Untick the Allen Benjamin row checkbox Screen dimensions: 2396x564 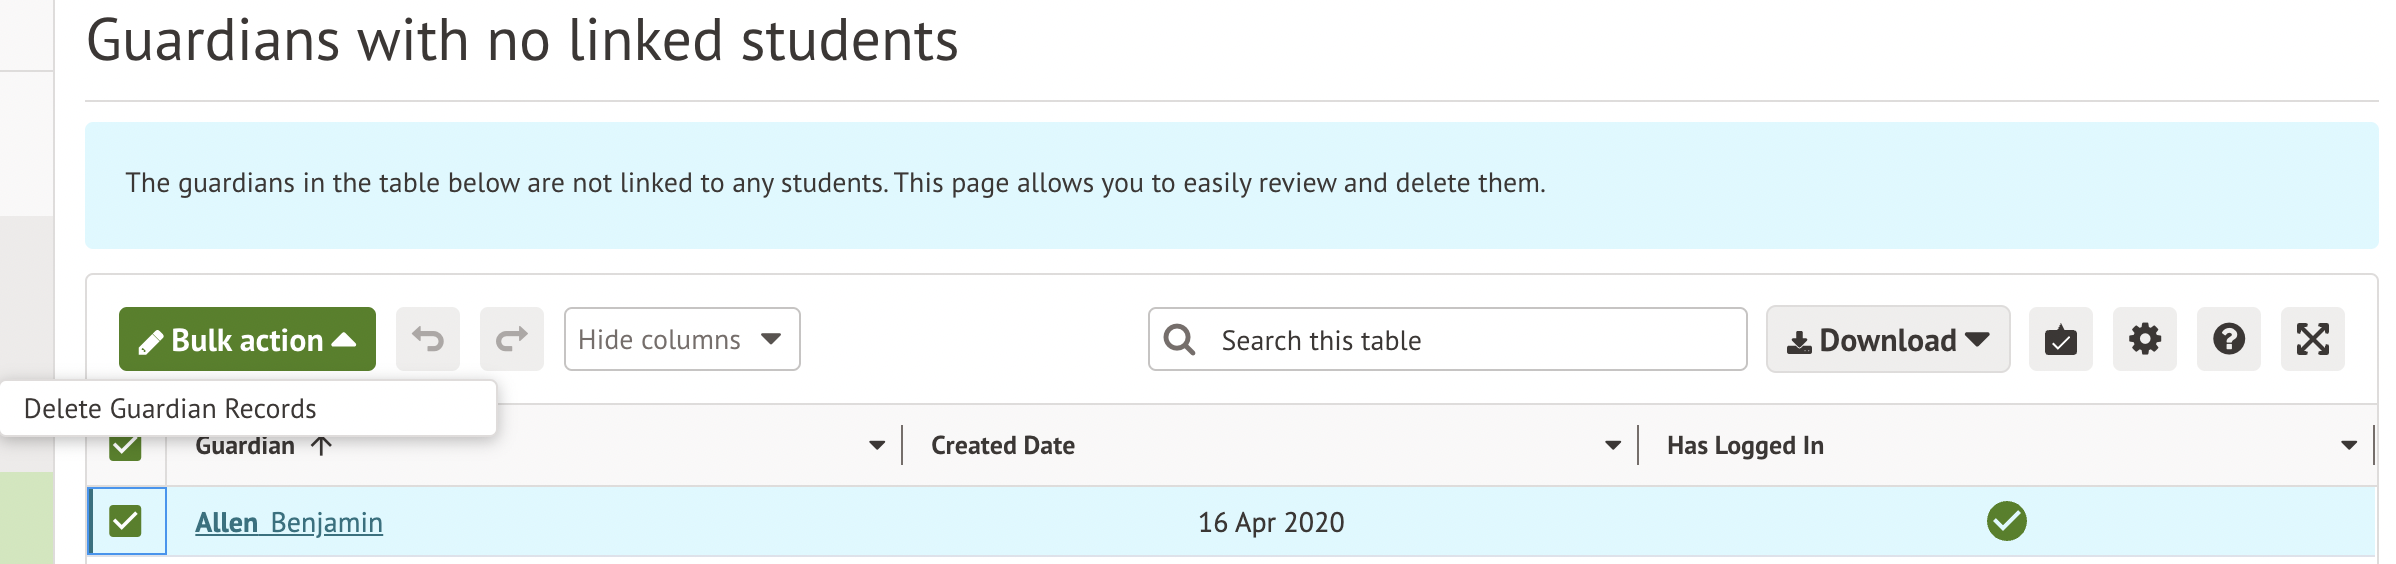[125, 521]
